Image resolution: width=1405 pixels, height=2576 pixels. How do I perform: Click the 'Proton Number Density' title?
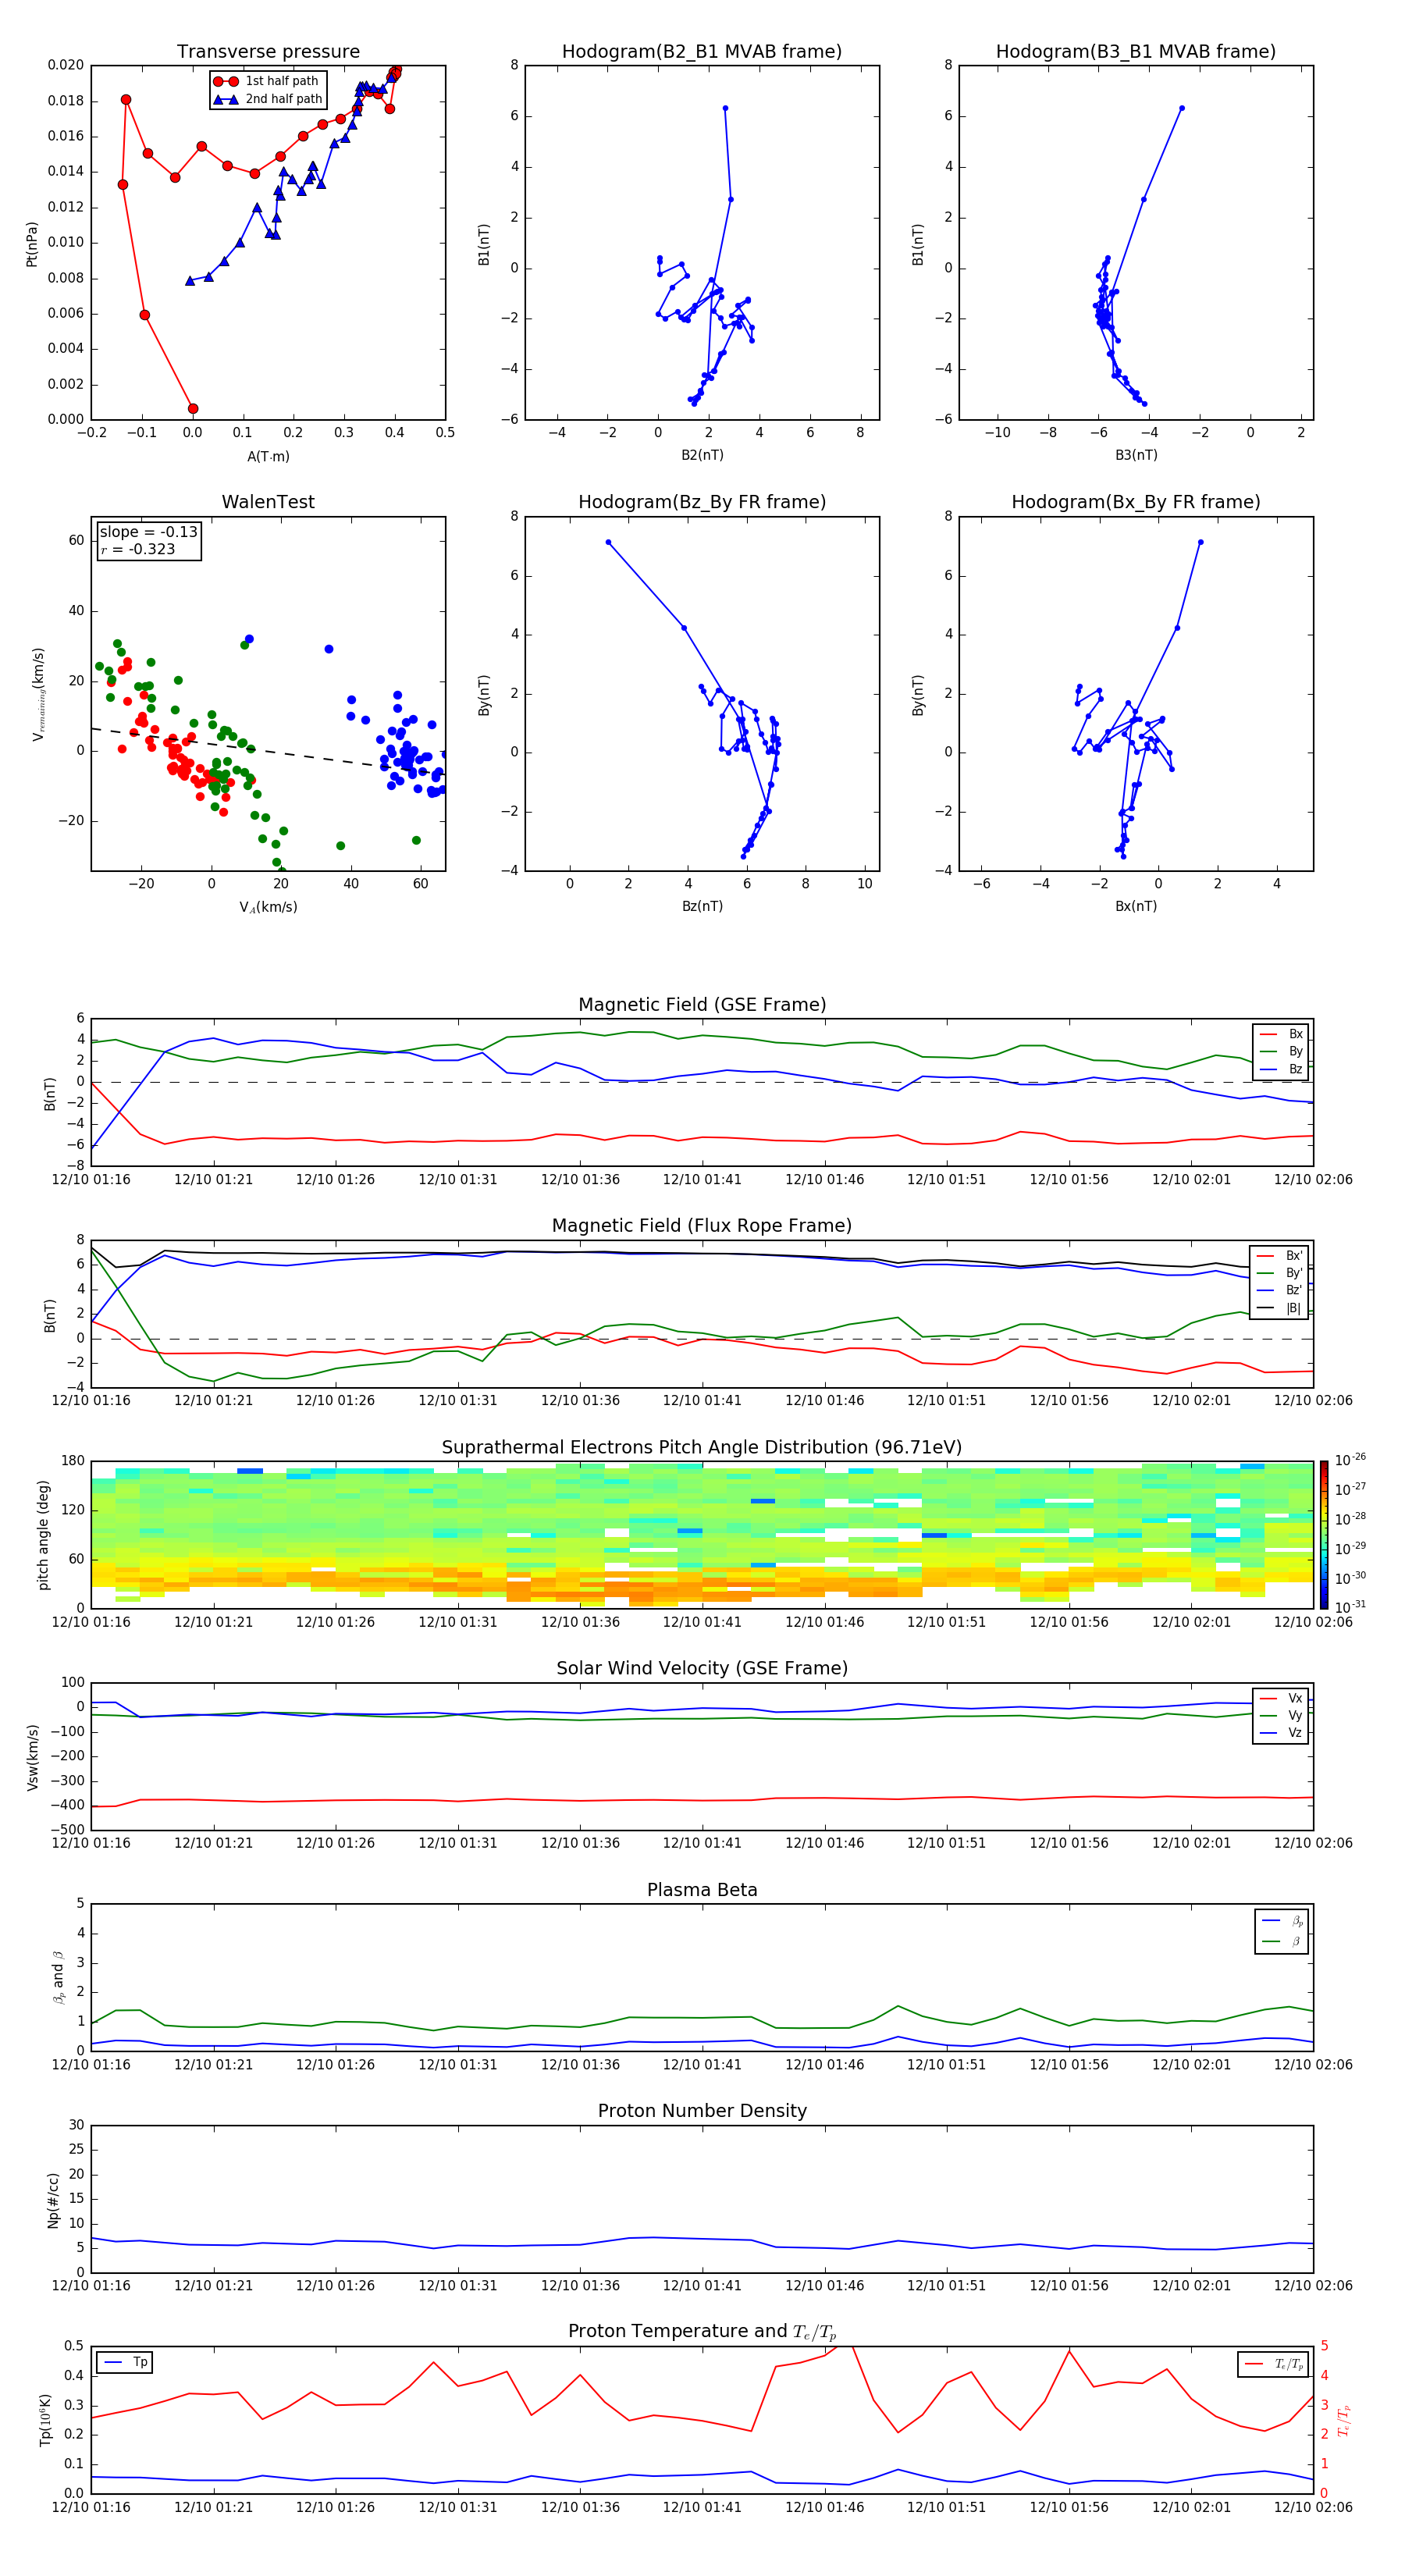coord(702,2111)
